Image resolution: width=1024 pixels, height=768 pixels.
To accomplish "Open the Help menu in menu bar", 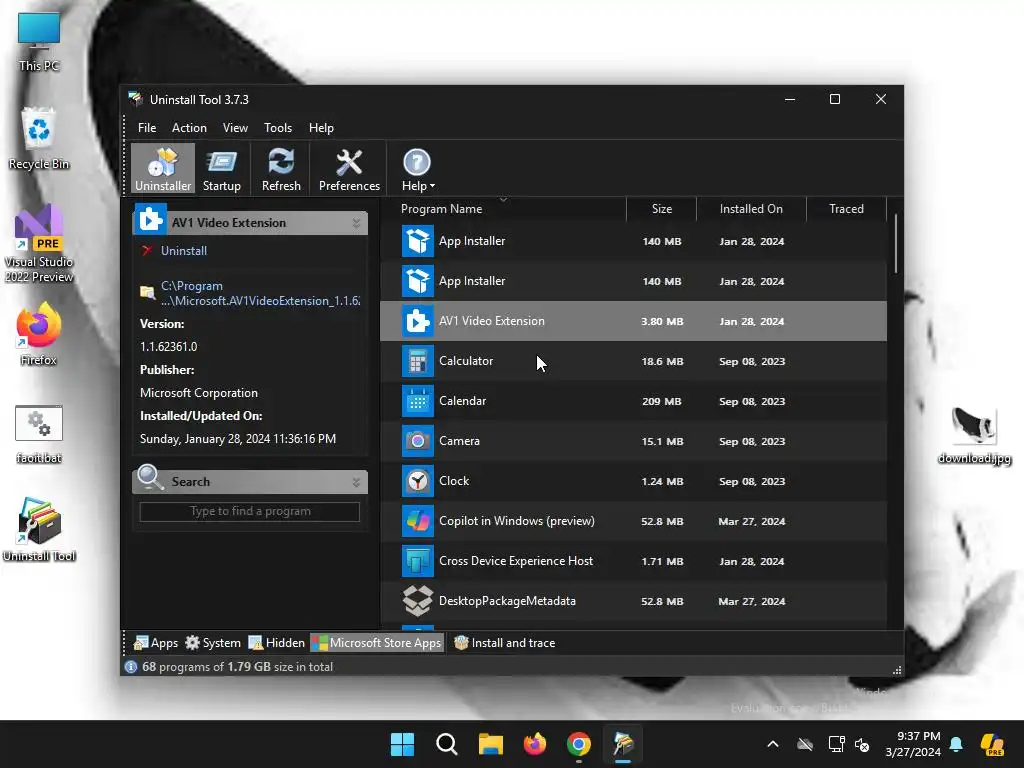I will click(321, 128).
